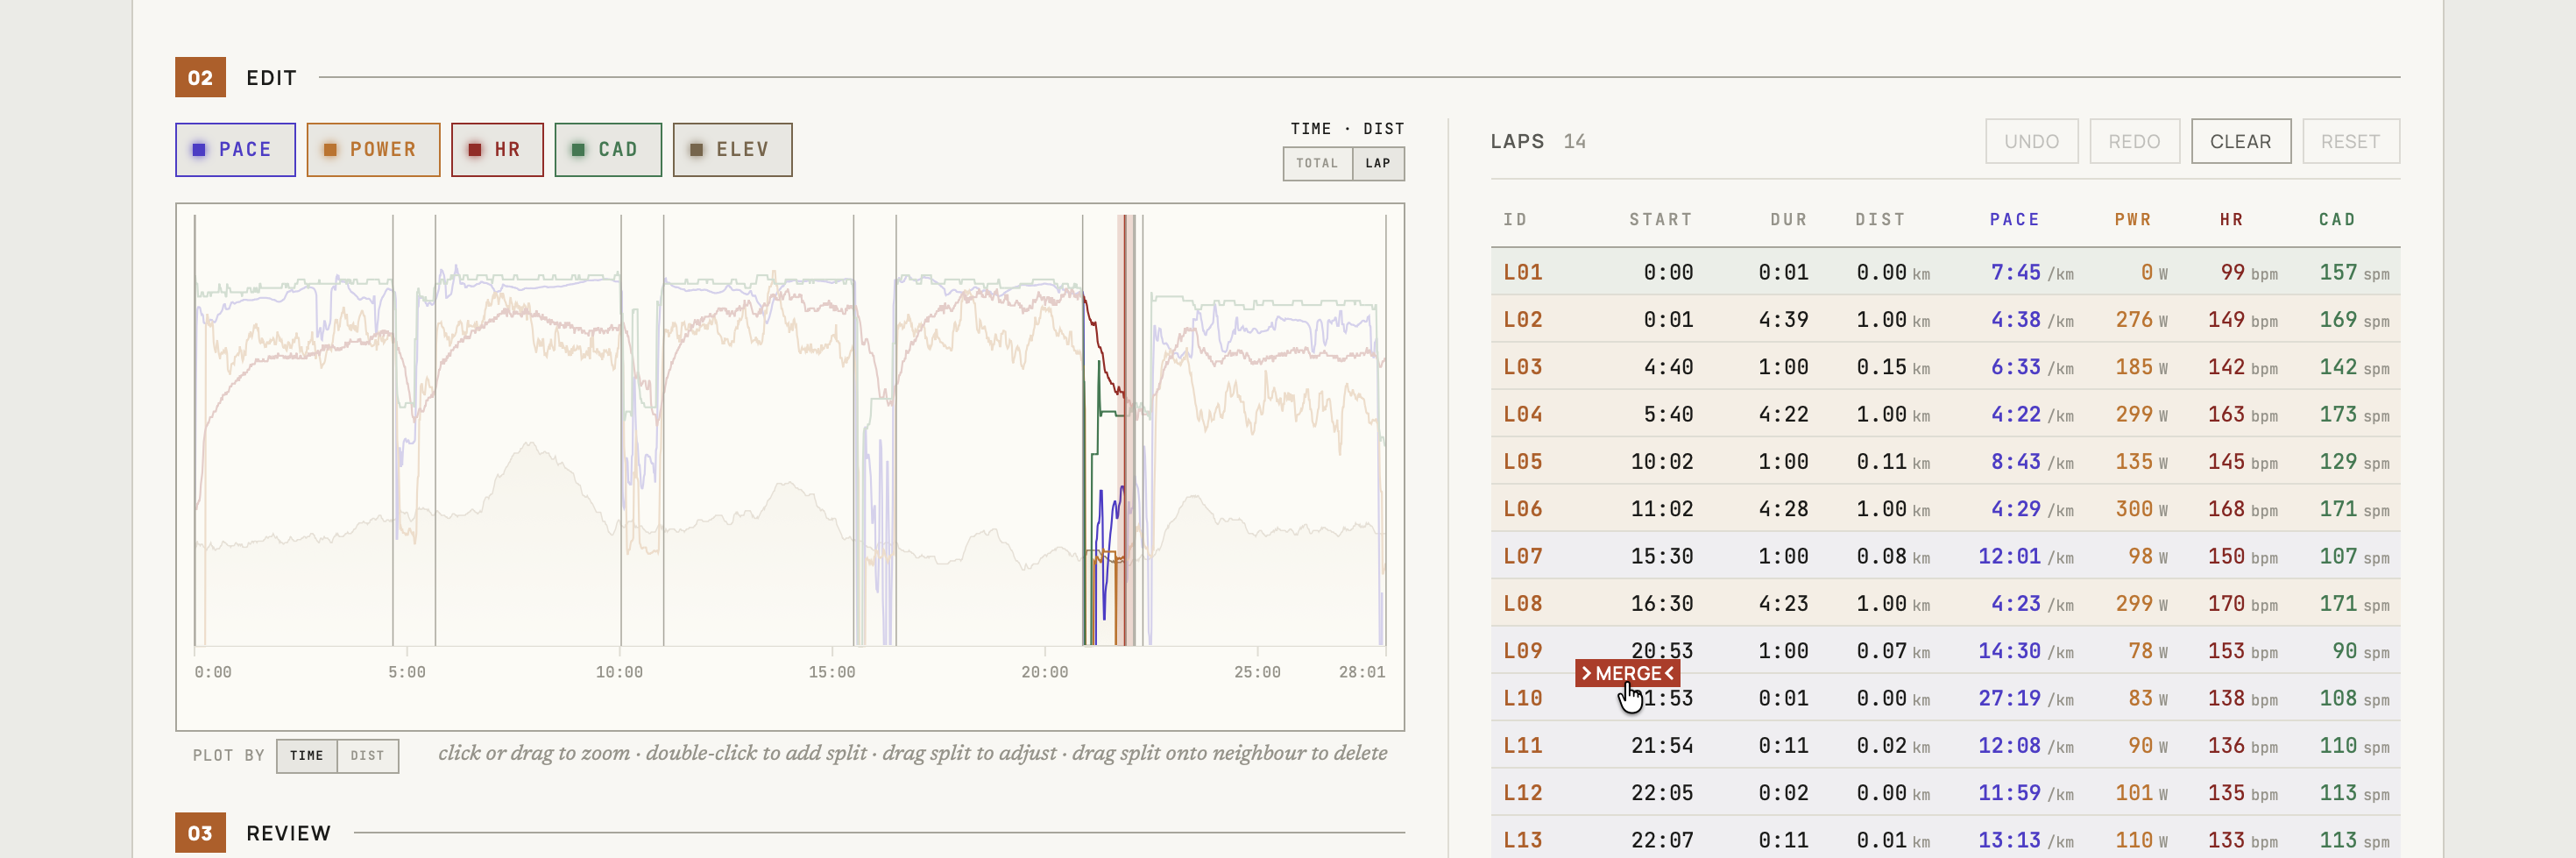Select lap row L02

coord(1945,319)
